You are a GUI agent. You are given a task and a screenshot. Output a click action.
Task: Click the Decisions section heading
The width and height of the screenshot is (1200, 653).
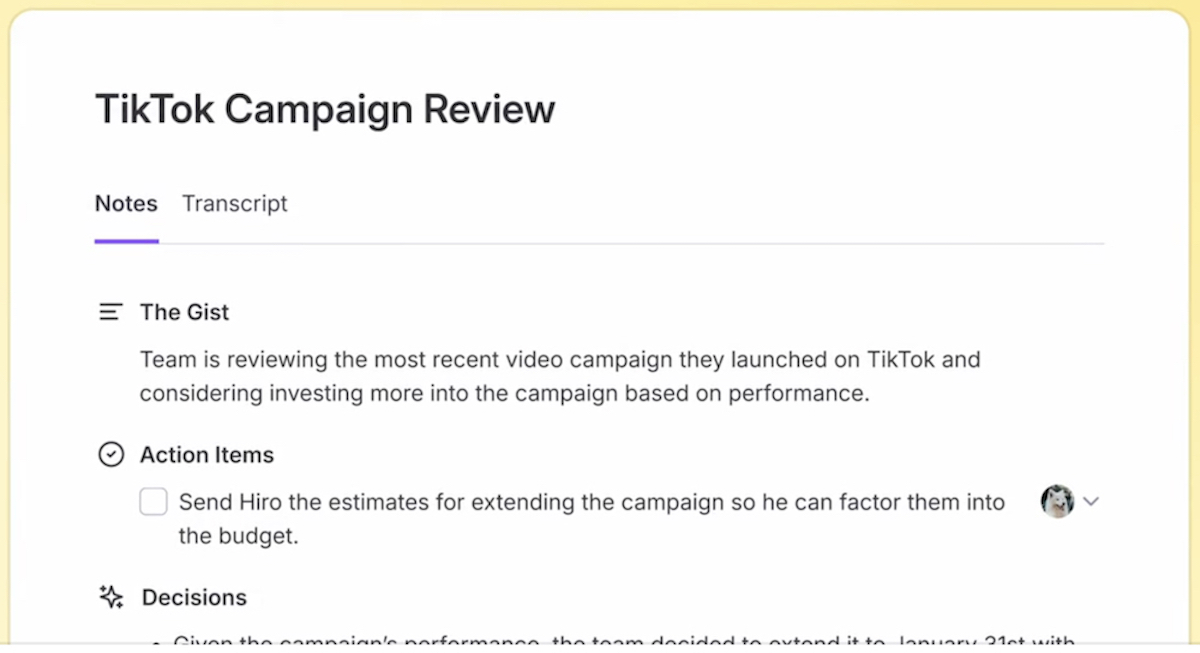(194, 597)
